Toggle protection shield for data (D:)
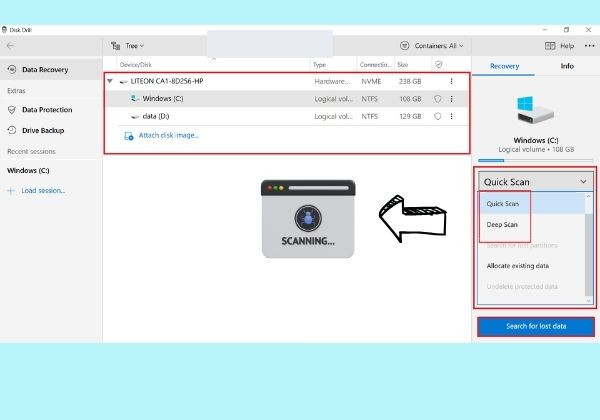600x420 pixels. (x=438, y=116)
